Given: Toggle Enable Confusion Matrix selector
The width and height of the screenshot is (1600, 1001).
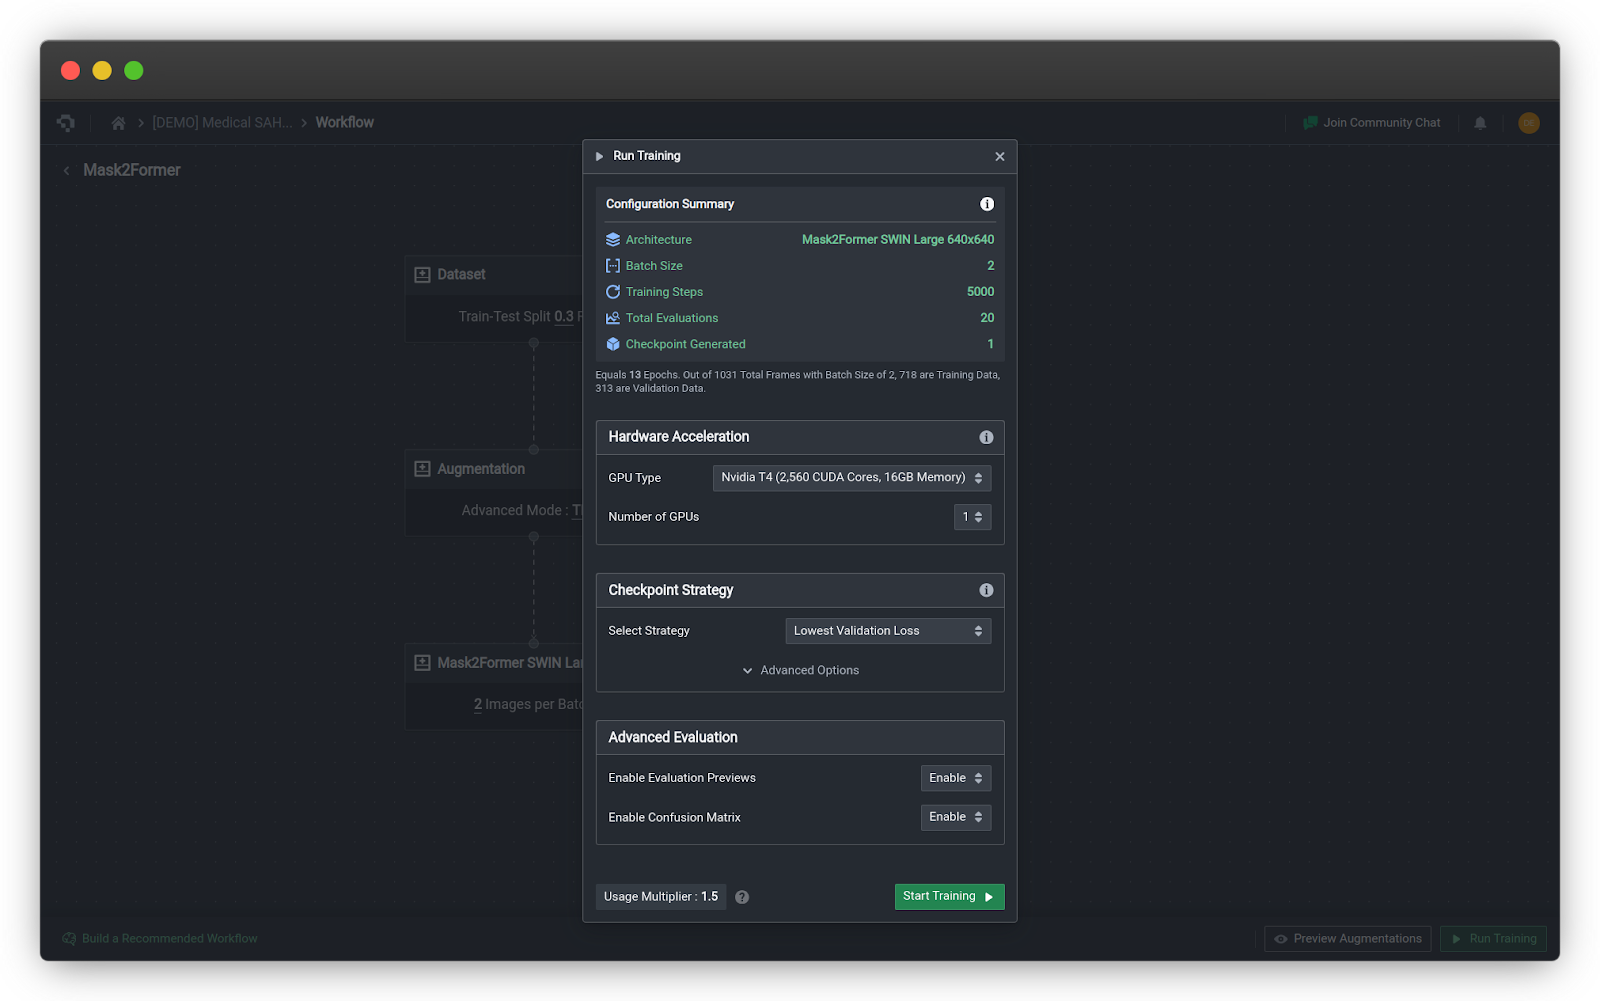Looking at the screenshot, I should (955, 817).
